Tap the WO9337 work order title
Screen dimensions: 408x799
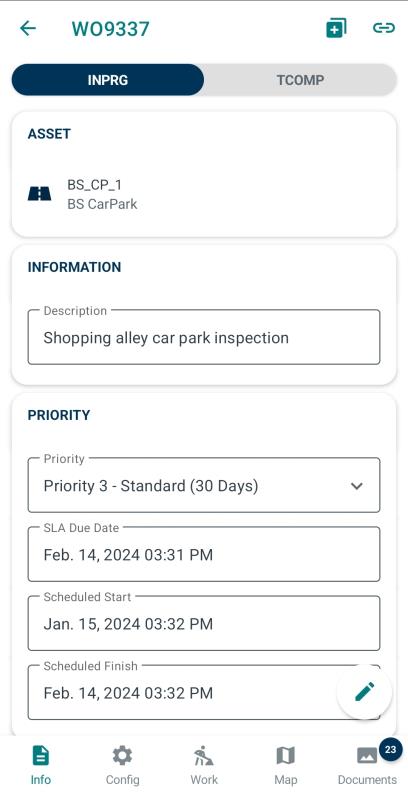pos(111,29)
